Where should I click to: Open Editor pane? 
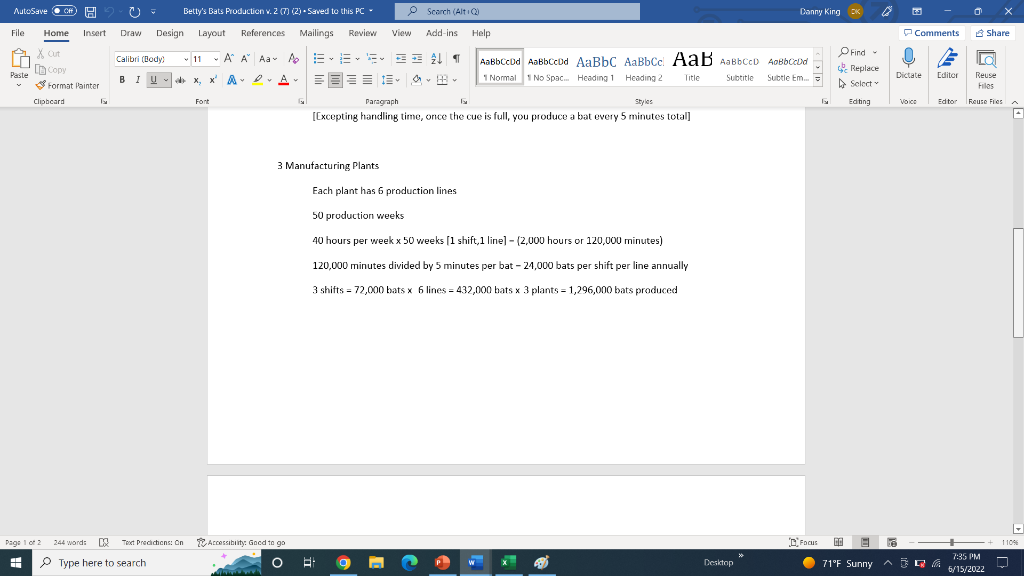948,64
